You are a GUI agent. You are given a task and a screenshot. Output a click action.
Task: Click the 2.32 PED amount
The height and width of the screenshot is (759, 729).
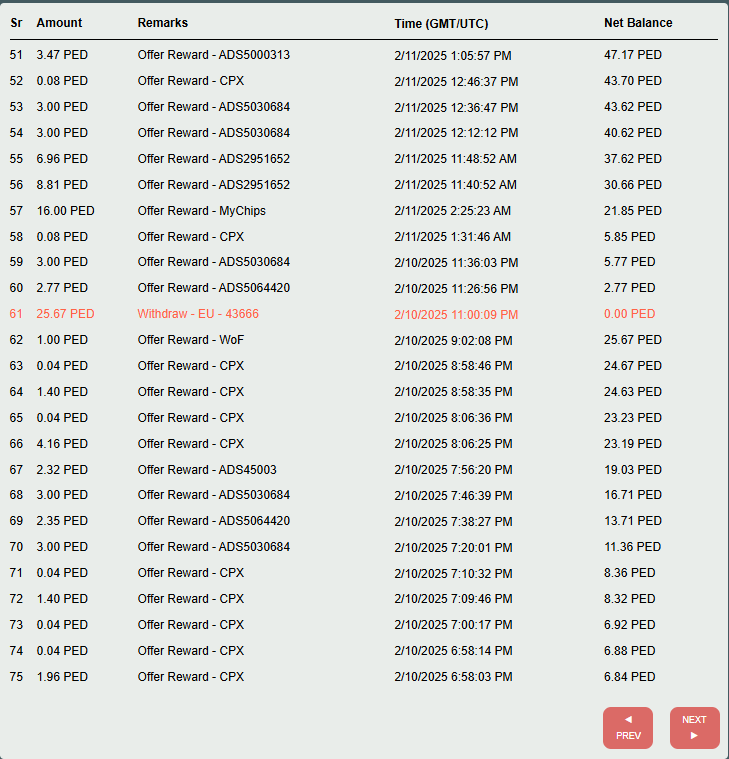pos(62,470)
